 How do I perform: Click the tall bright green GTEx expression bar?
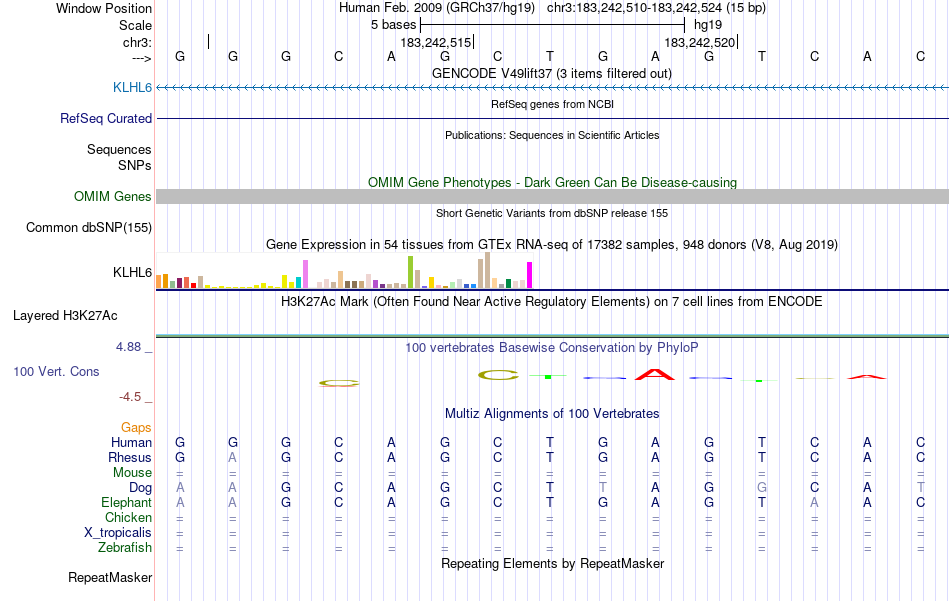click(x=411, y=272)
